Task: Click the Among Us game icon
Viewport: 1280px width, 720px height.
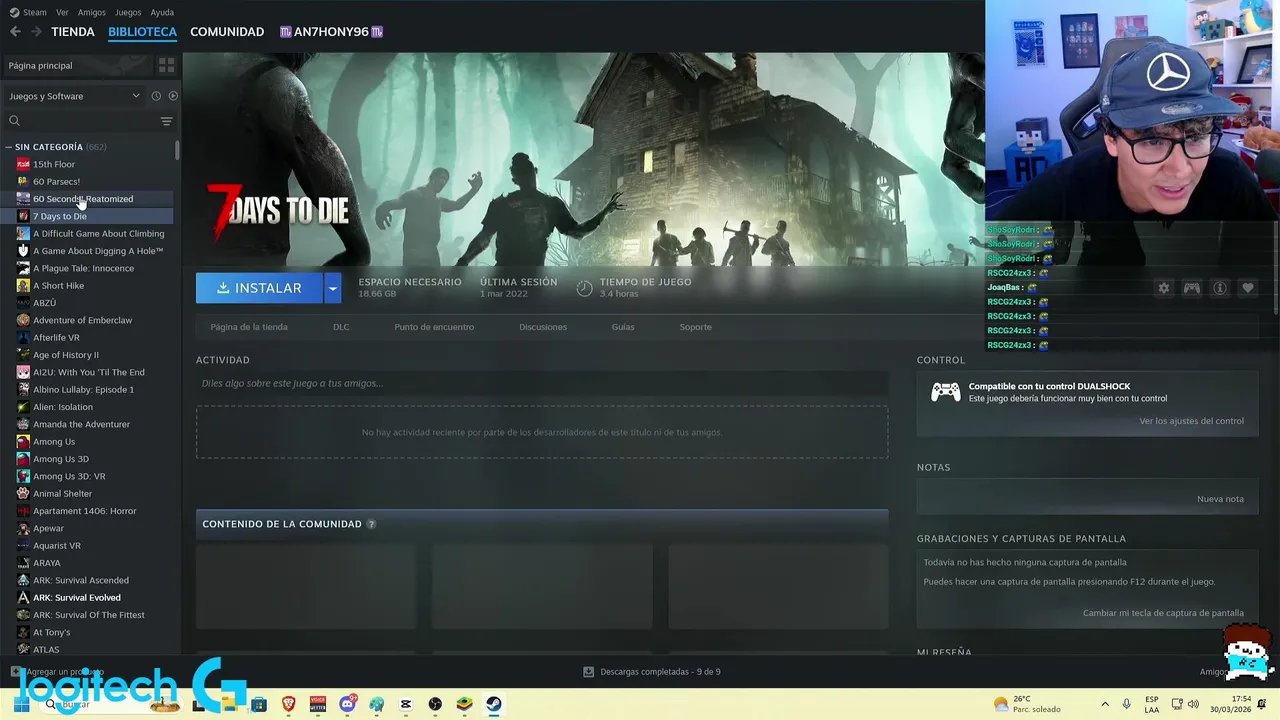Action: 23,442
